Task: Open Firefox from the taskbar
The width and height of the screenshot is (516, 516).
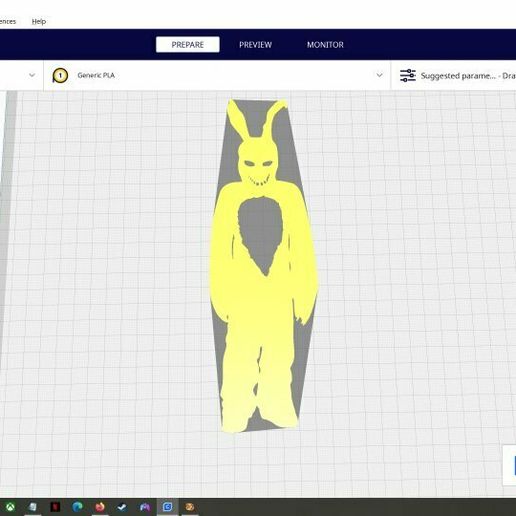Action: 100,507
